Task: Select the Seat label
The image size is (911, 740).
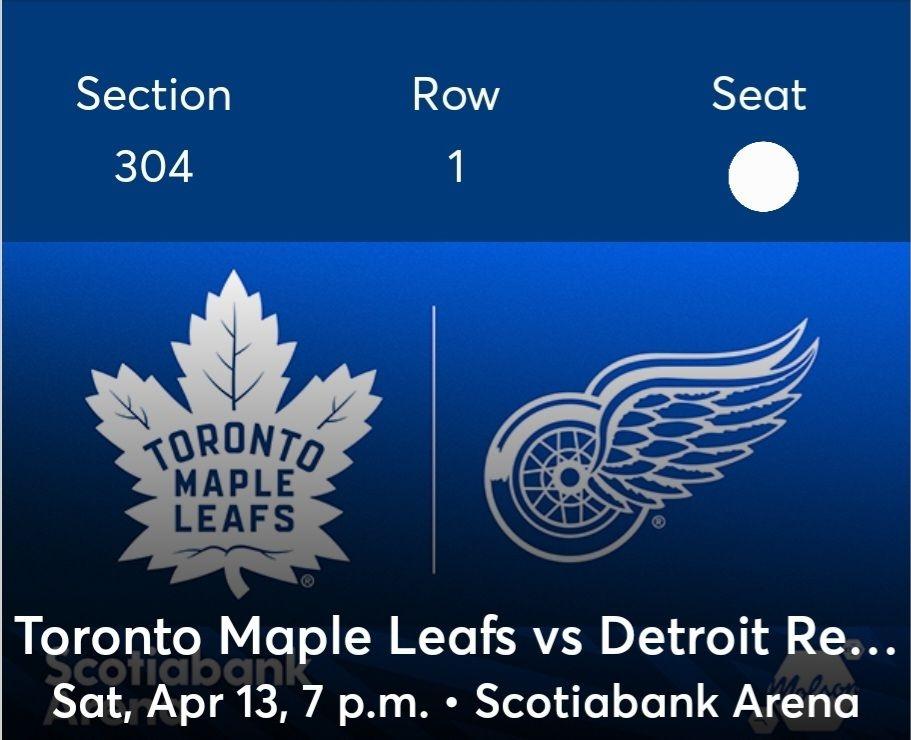Action: click(x=758, y=95)
